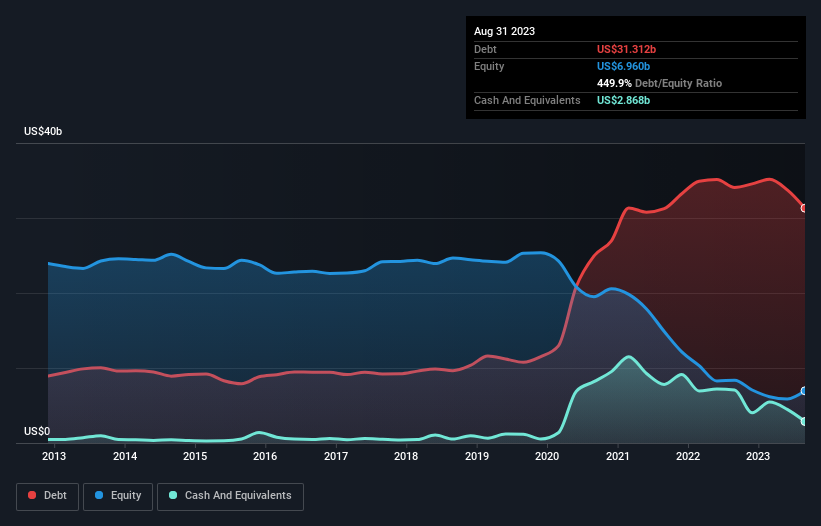821x526 pixels.
Task: Click the 2019 x-axis label
Action: 477,456
